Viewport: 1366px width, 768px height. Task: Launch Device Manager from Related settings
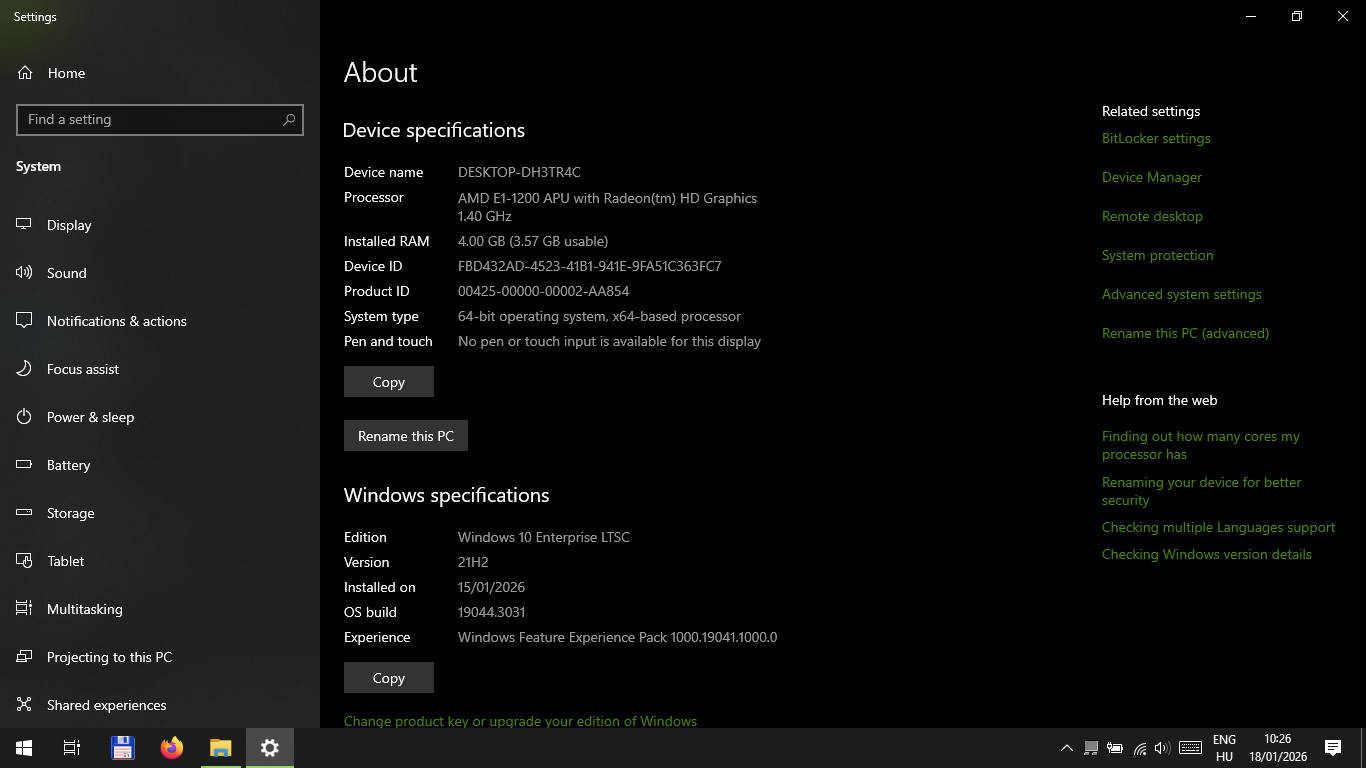pyautogui.click(x=1152, y=178)
